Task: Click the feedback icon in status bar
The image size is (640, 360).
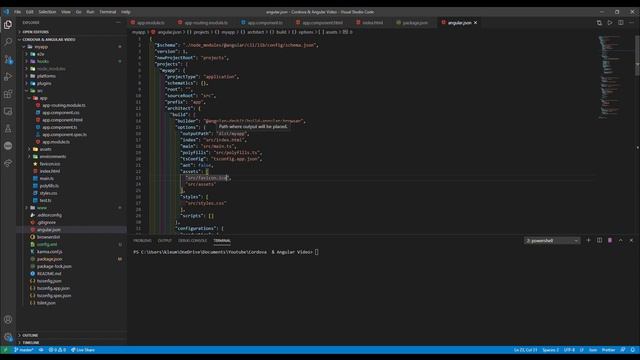Action: tap(623, 350)
